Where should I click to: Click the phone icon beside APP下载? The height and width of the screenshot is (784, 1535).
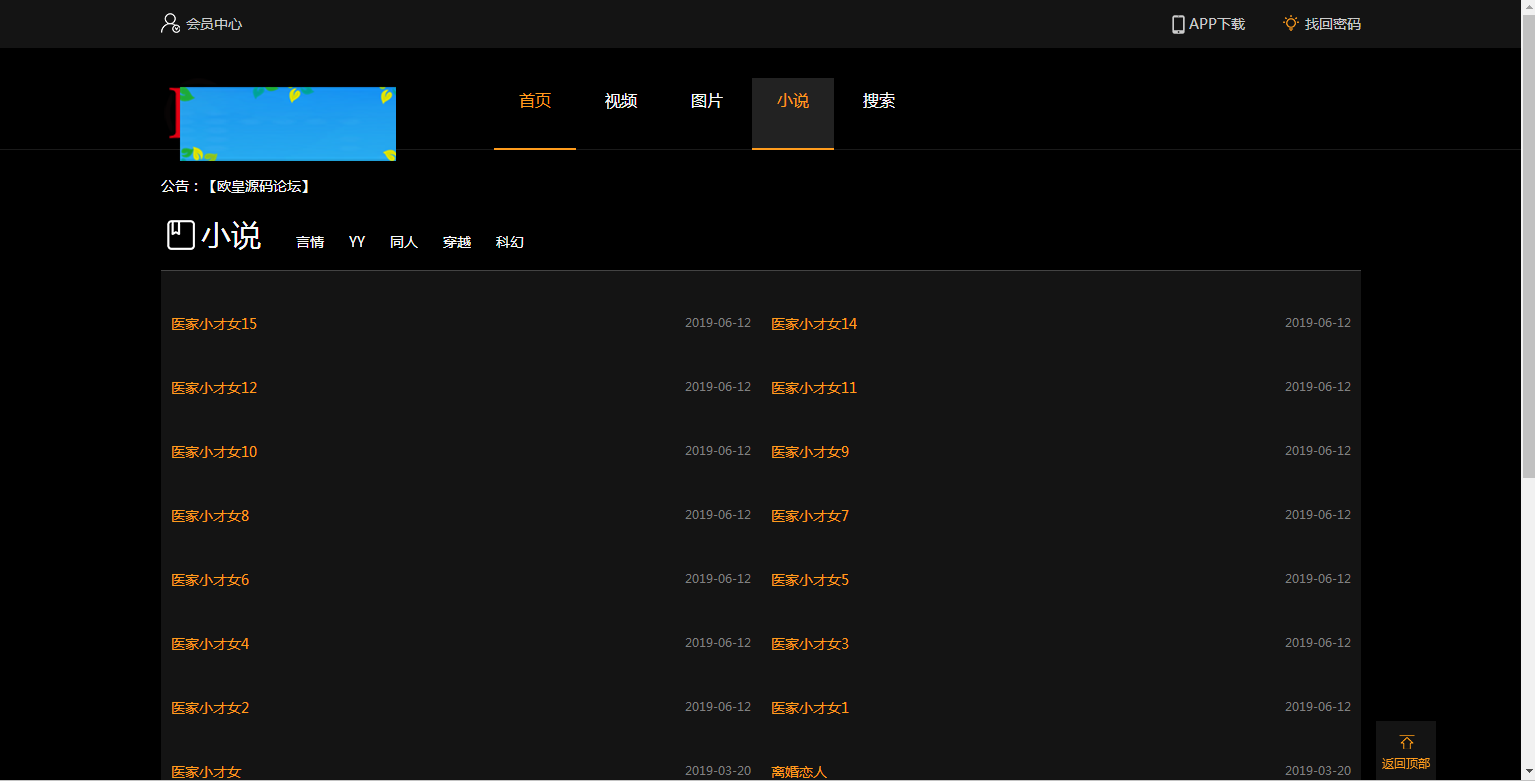(x=1178, y=23)
